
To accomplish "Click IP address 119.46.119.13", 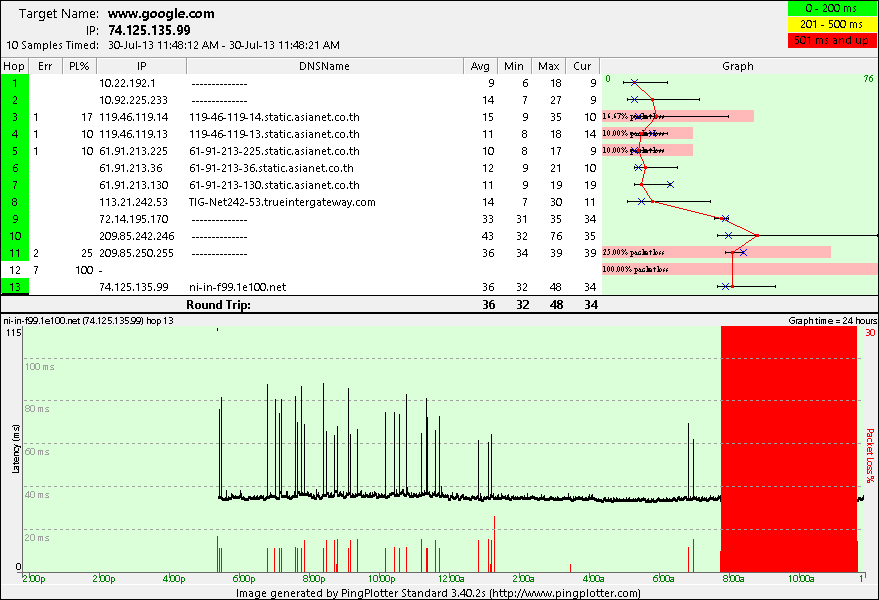I will 133,135.
